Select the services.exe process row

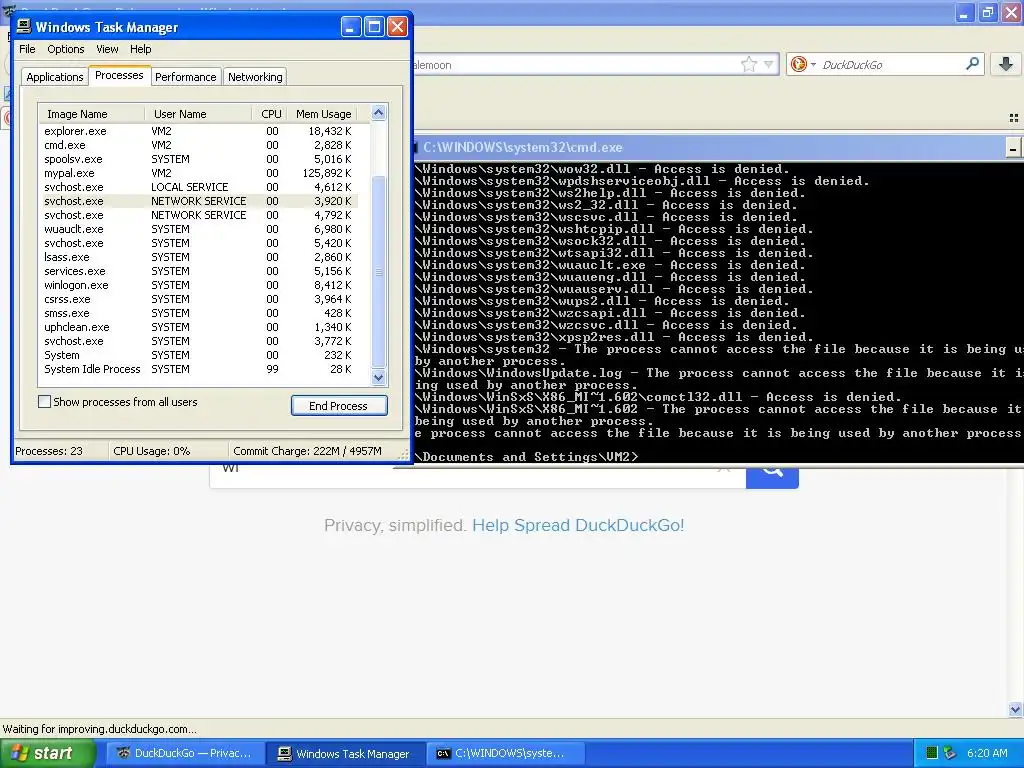click(199, 271)
